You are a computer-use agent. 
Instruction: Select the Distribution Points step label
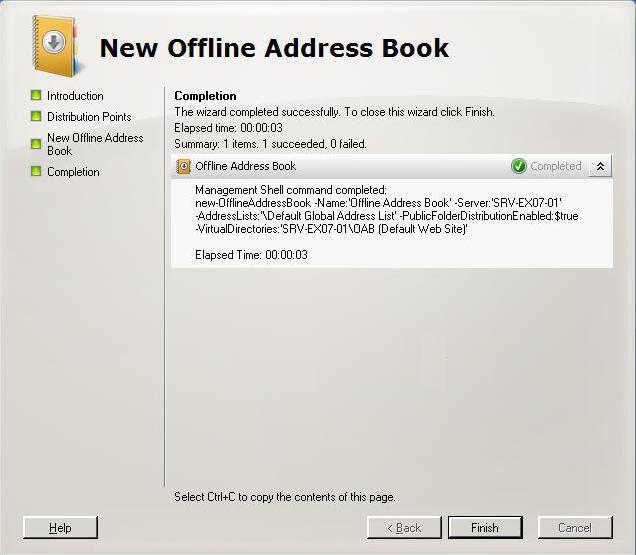[89, 117]
